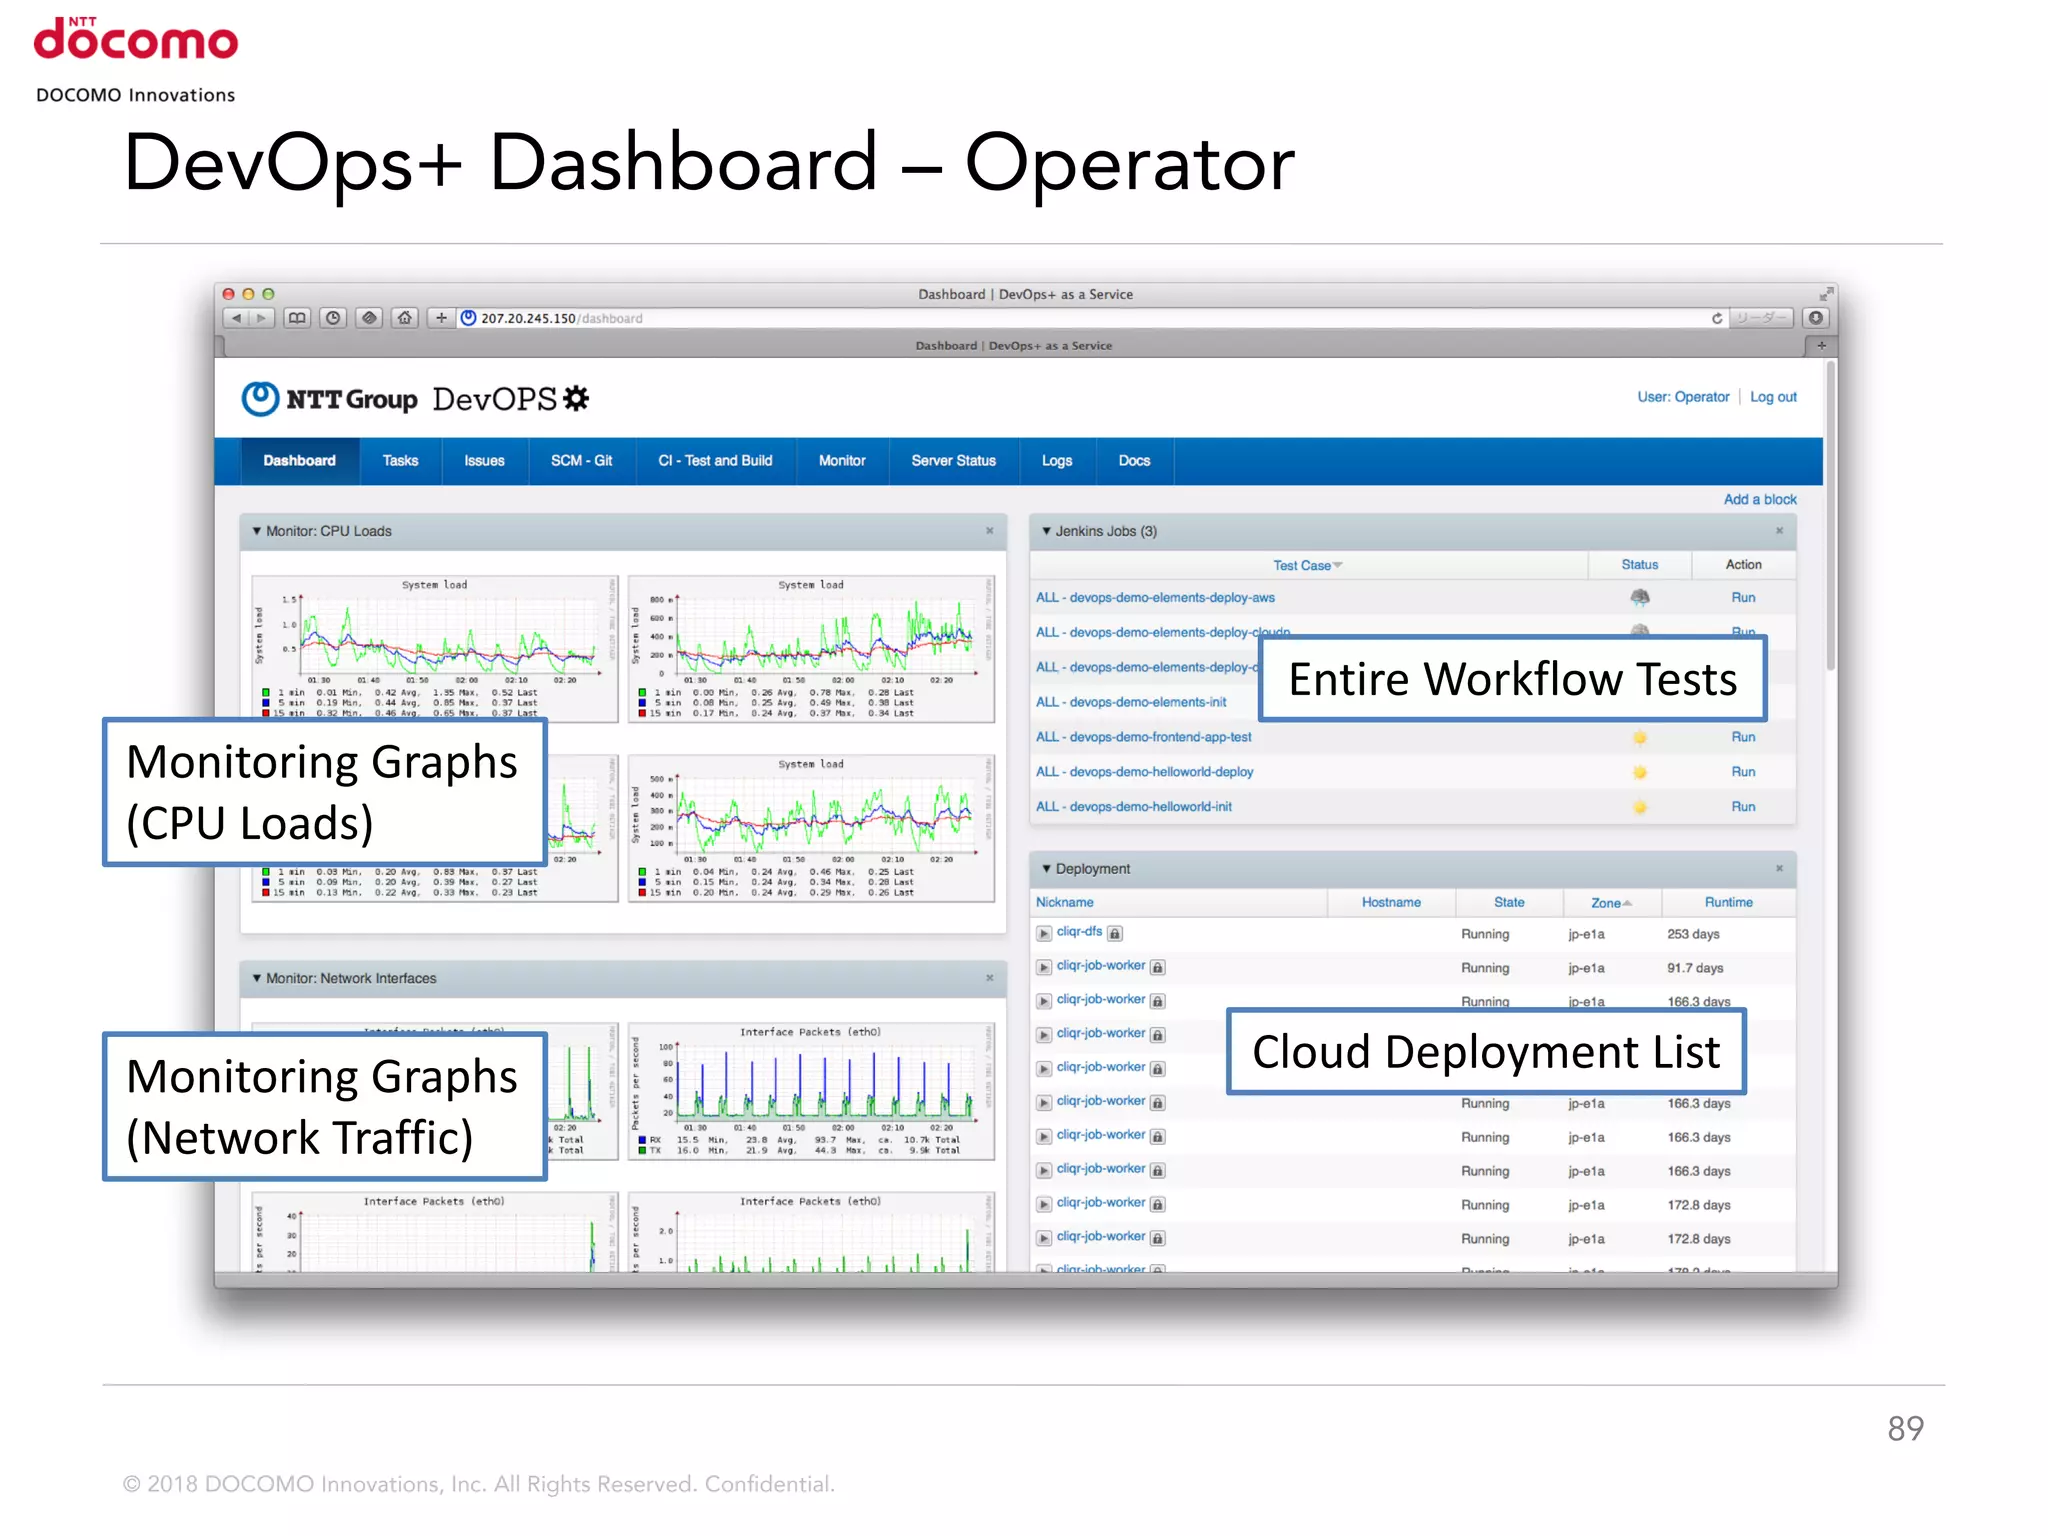This screenshot has height=1536, width=2048.
Task: Close the Deployment block
Action: coord(1780,869)
